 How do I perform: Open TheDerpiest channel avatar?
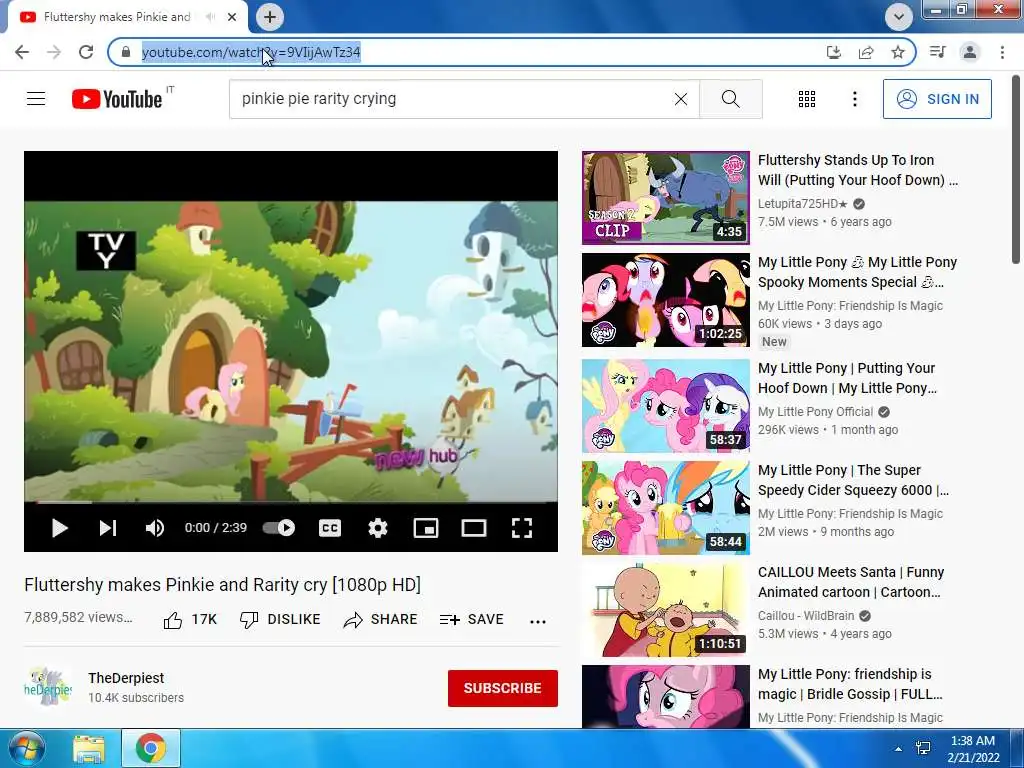tap(47, 687)
